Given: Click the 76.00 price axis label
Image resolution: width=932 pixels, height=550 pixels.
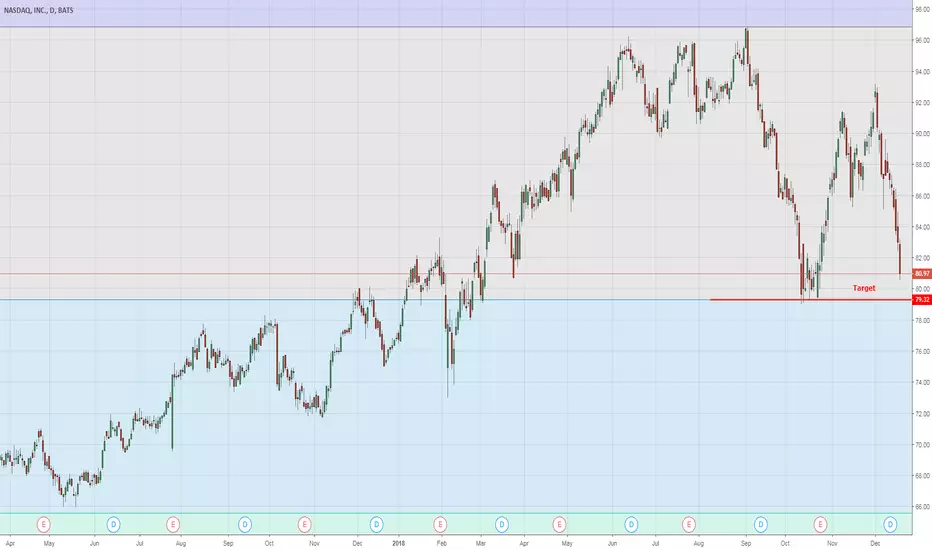Looking at the screenshot, I should pos(922,351).
